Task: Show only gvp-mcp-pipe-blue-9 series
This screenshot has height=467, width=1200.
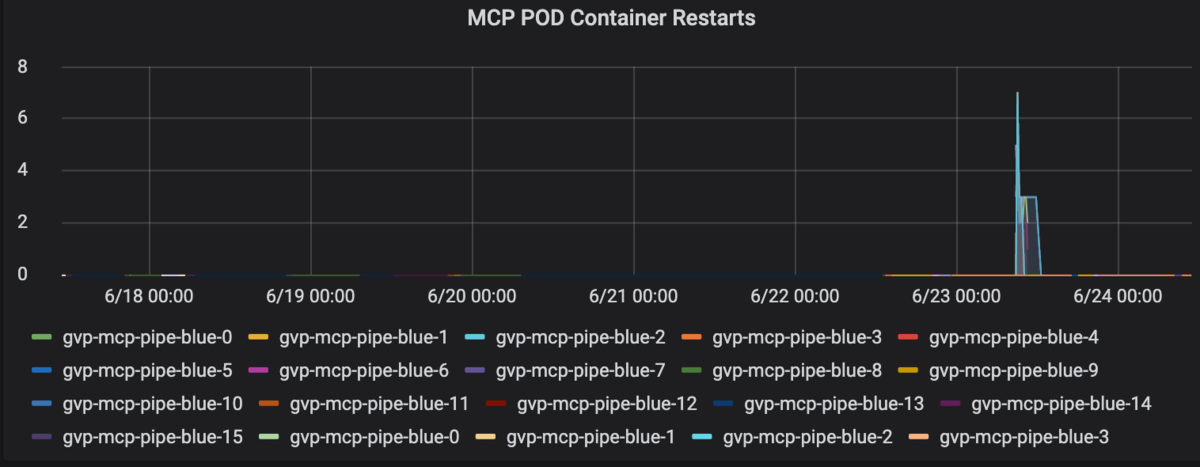Action: click(x=1014, y=372)
